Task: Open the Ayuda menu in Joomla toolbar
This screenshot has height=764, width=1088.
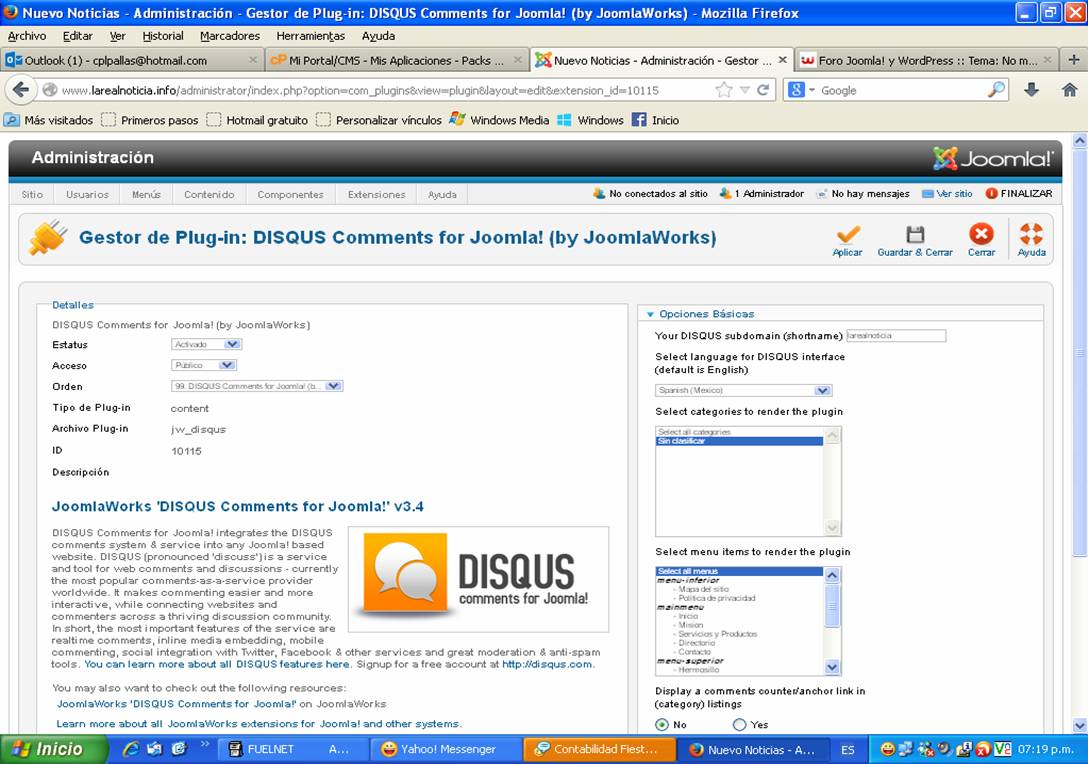Action: point(442,194)
